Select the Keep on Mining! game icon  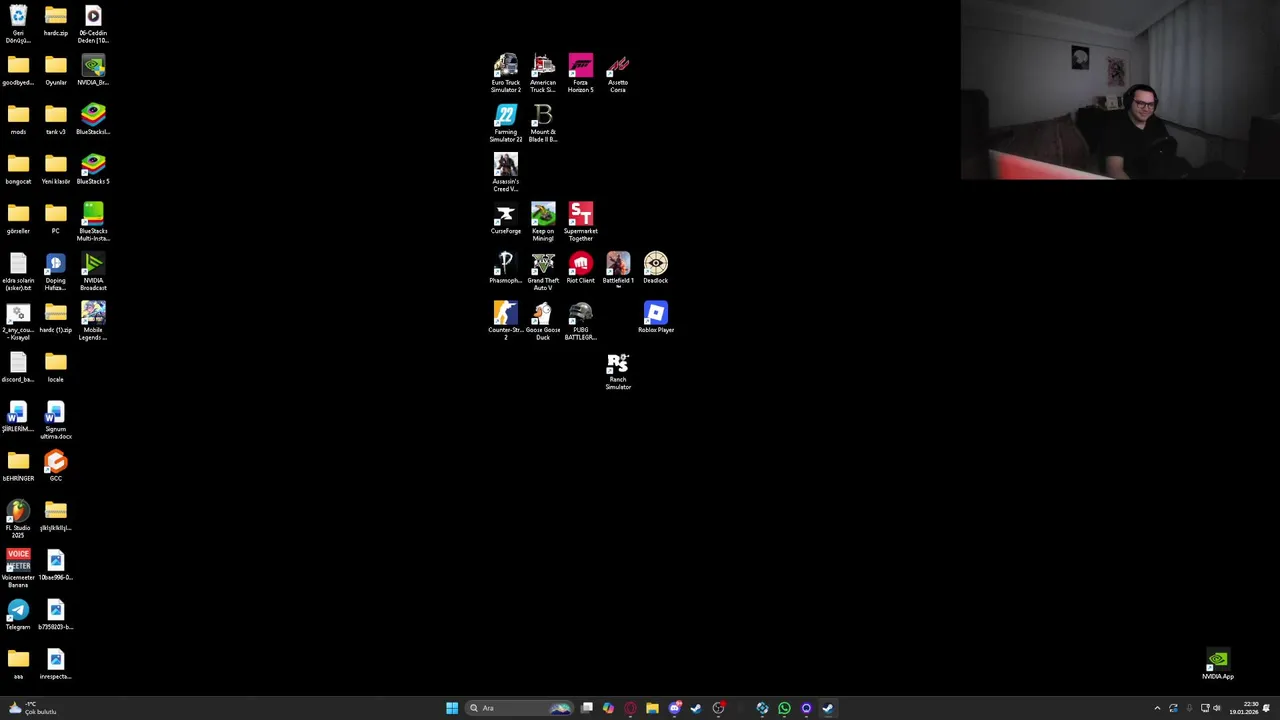(543, 222)
